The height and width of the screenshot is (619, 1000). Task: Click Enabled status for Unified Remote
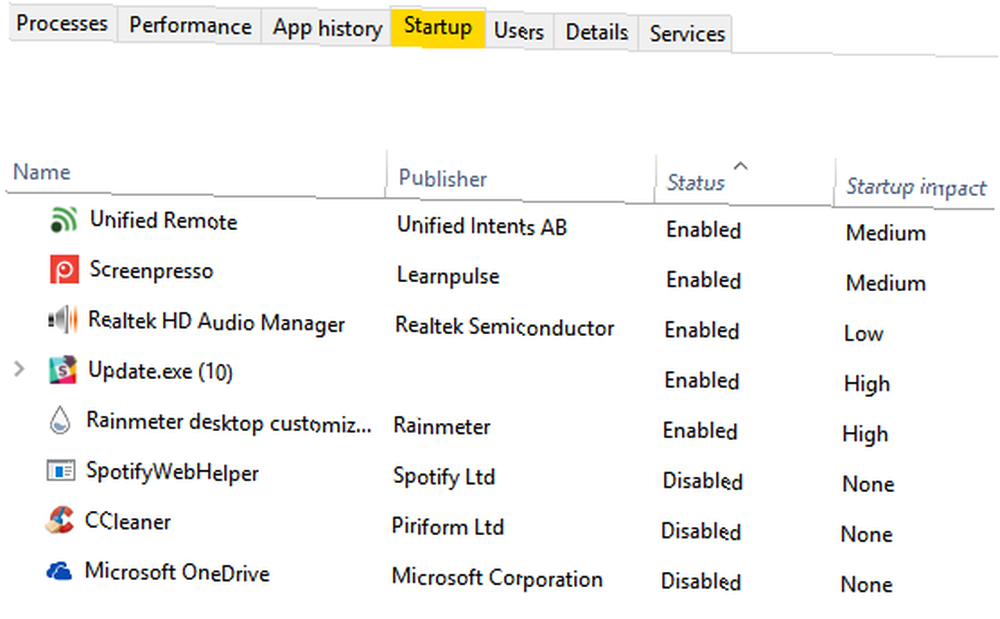coord(703,230)
